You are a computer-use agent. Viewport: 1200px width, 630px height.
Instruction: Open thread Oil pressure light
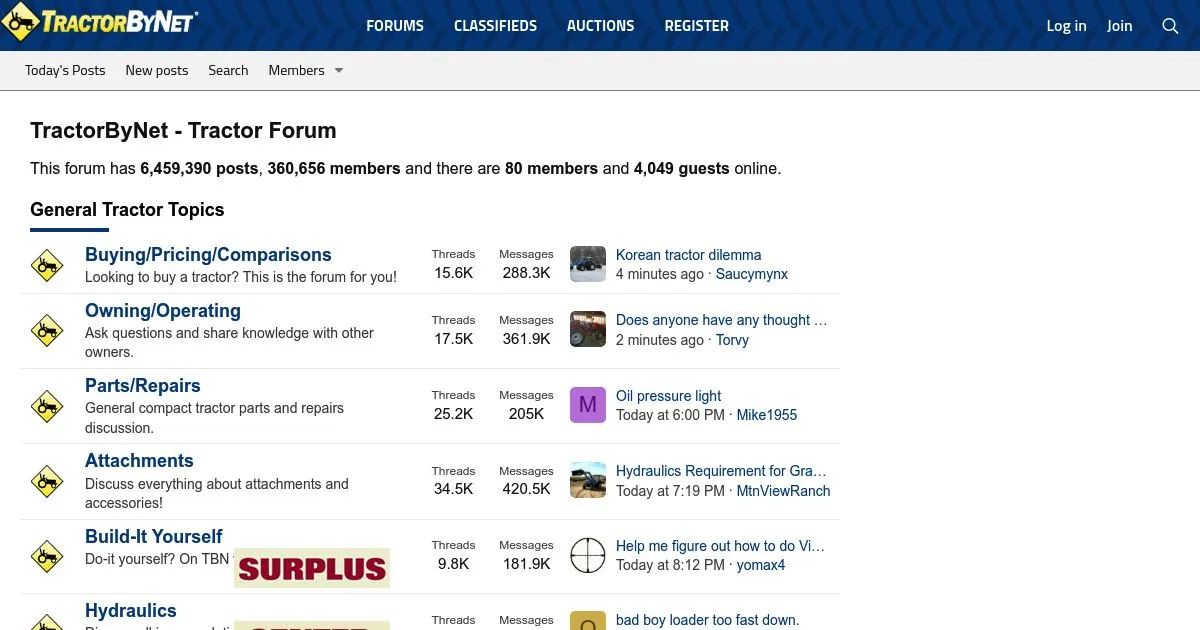point(668,396)
